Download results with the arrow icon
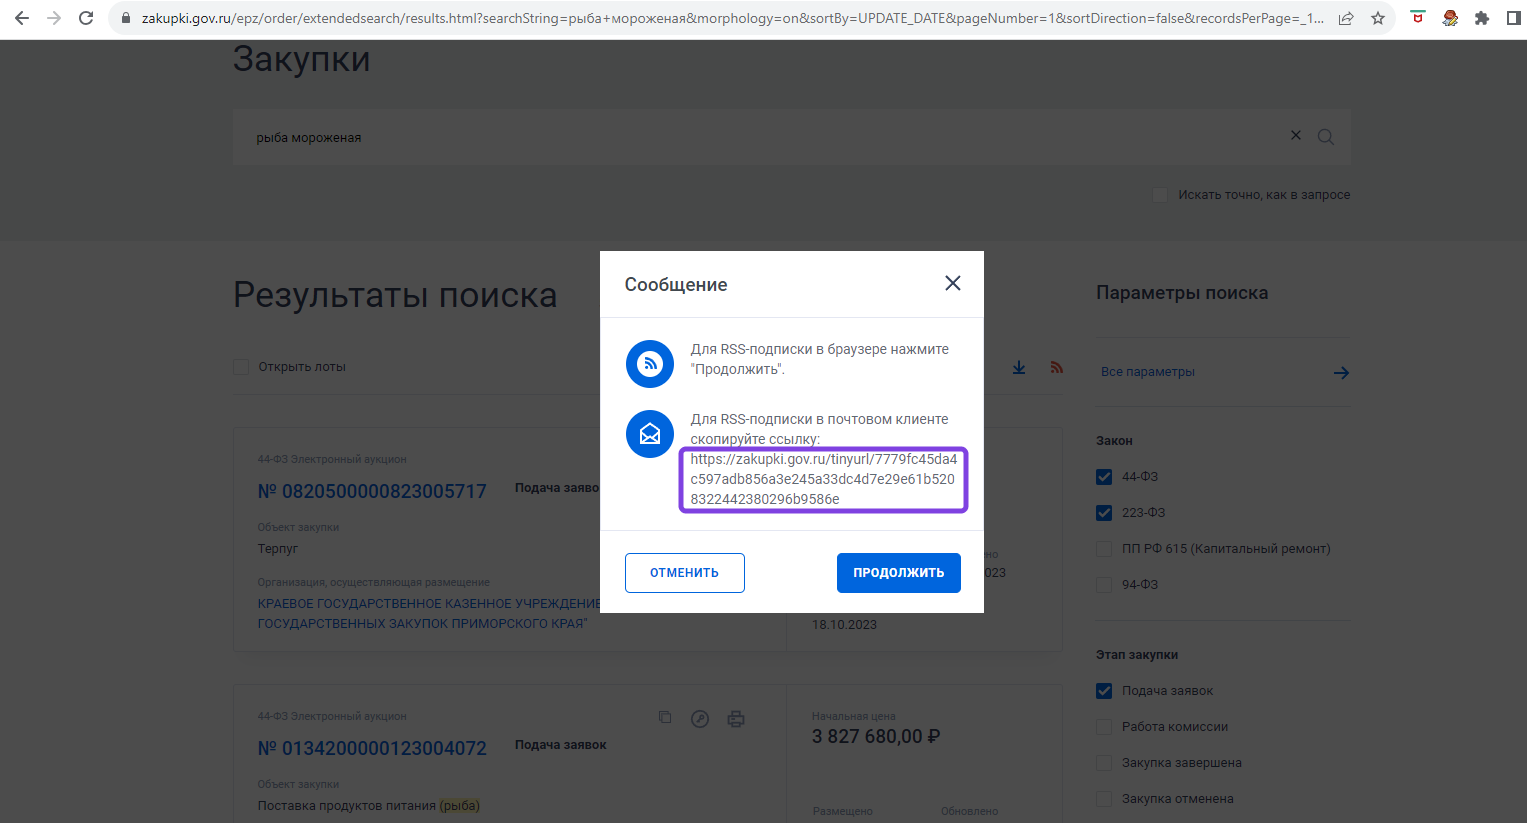The height and width of the screenshot is (823, 1527). (x=1019, y=368)
